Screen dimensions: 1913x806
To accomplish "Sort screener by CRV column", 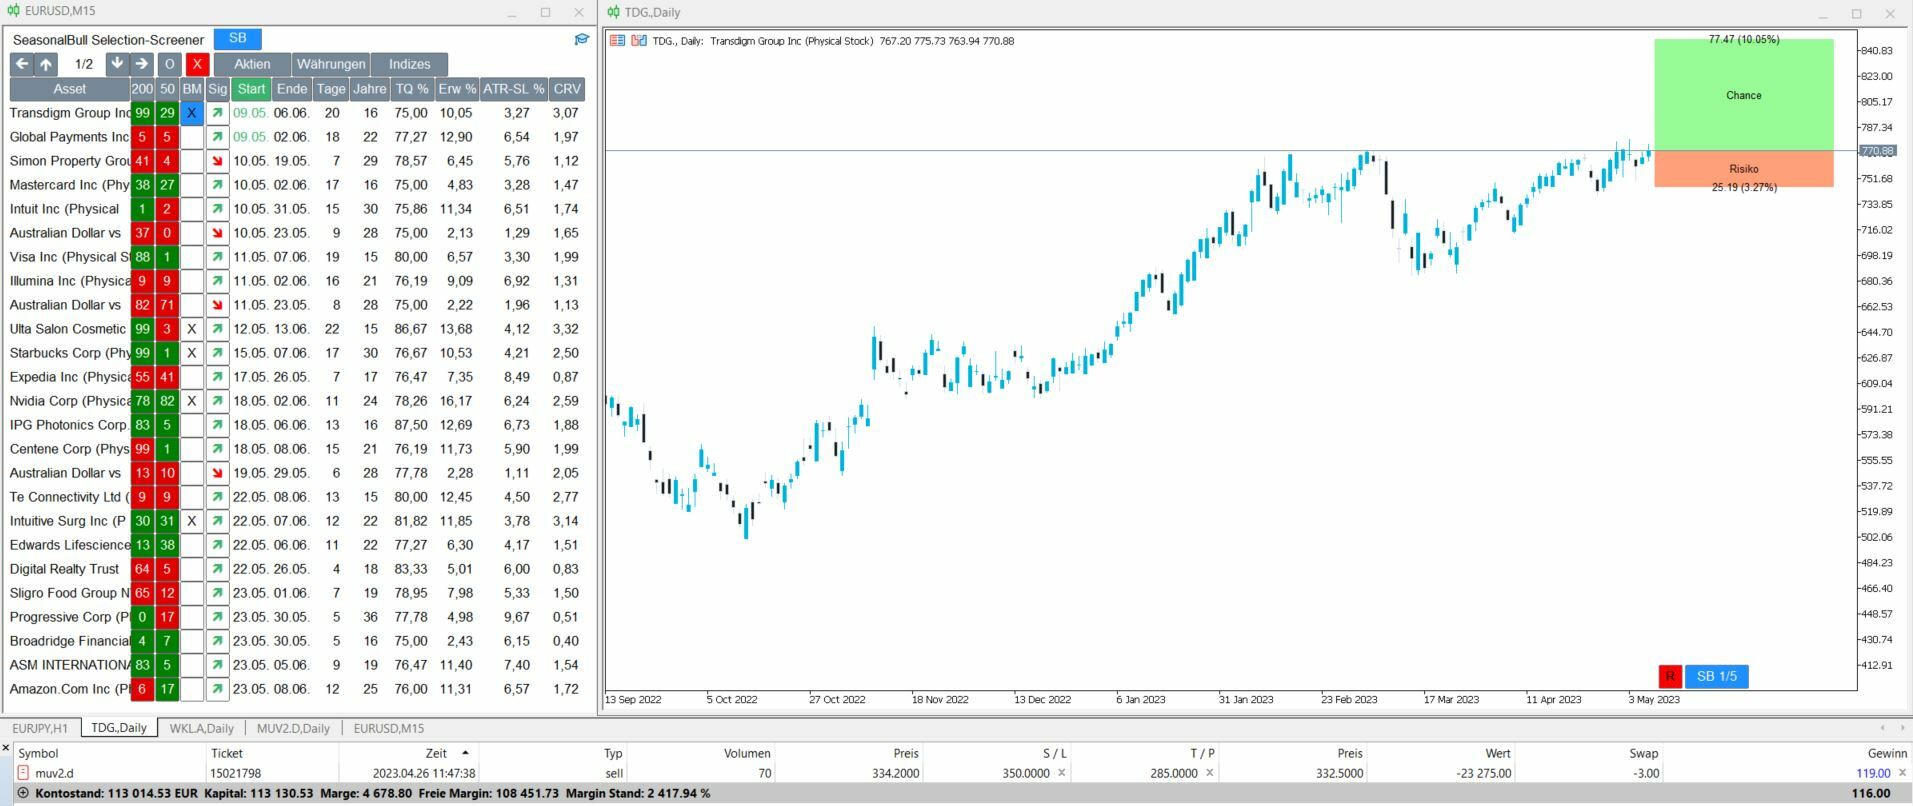I will click(x=567, y=89).
